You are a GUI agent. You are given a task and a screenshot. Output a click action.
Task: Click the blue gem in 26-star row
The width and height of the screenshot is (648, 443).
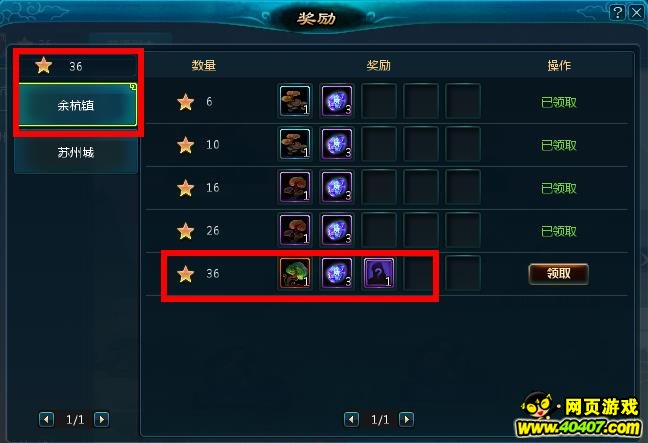[337, 230]
